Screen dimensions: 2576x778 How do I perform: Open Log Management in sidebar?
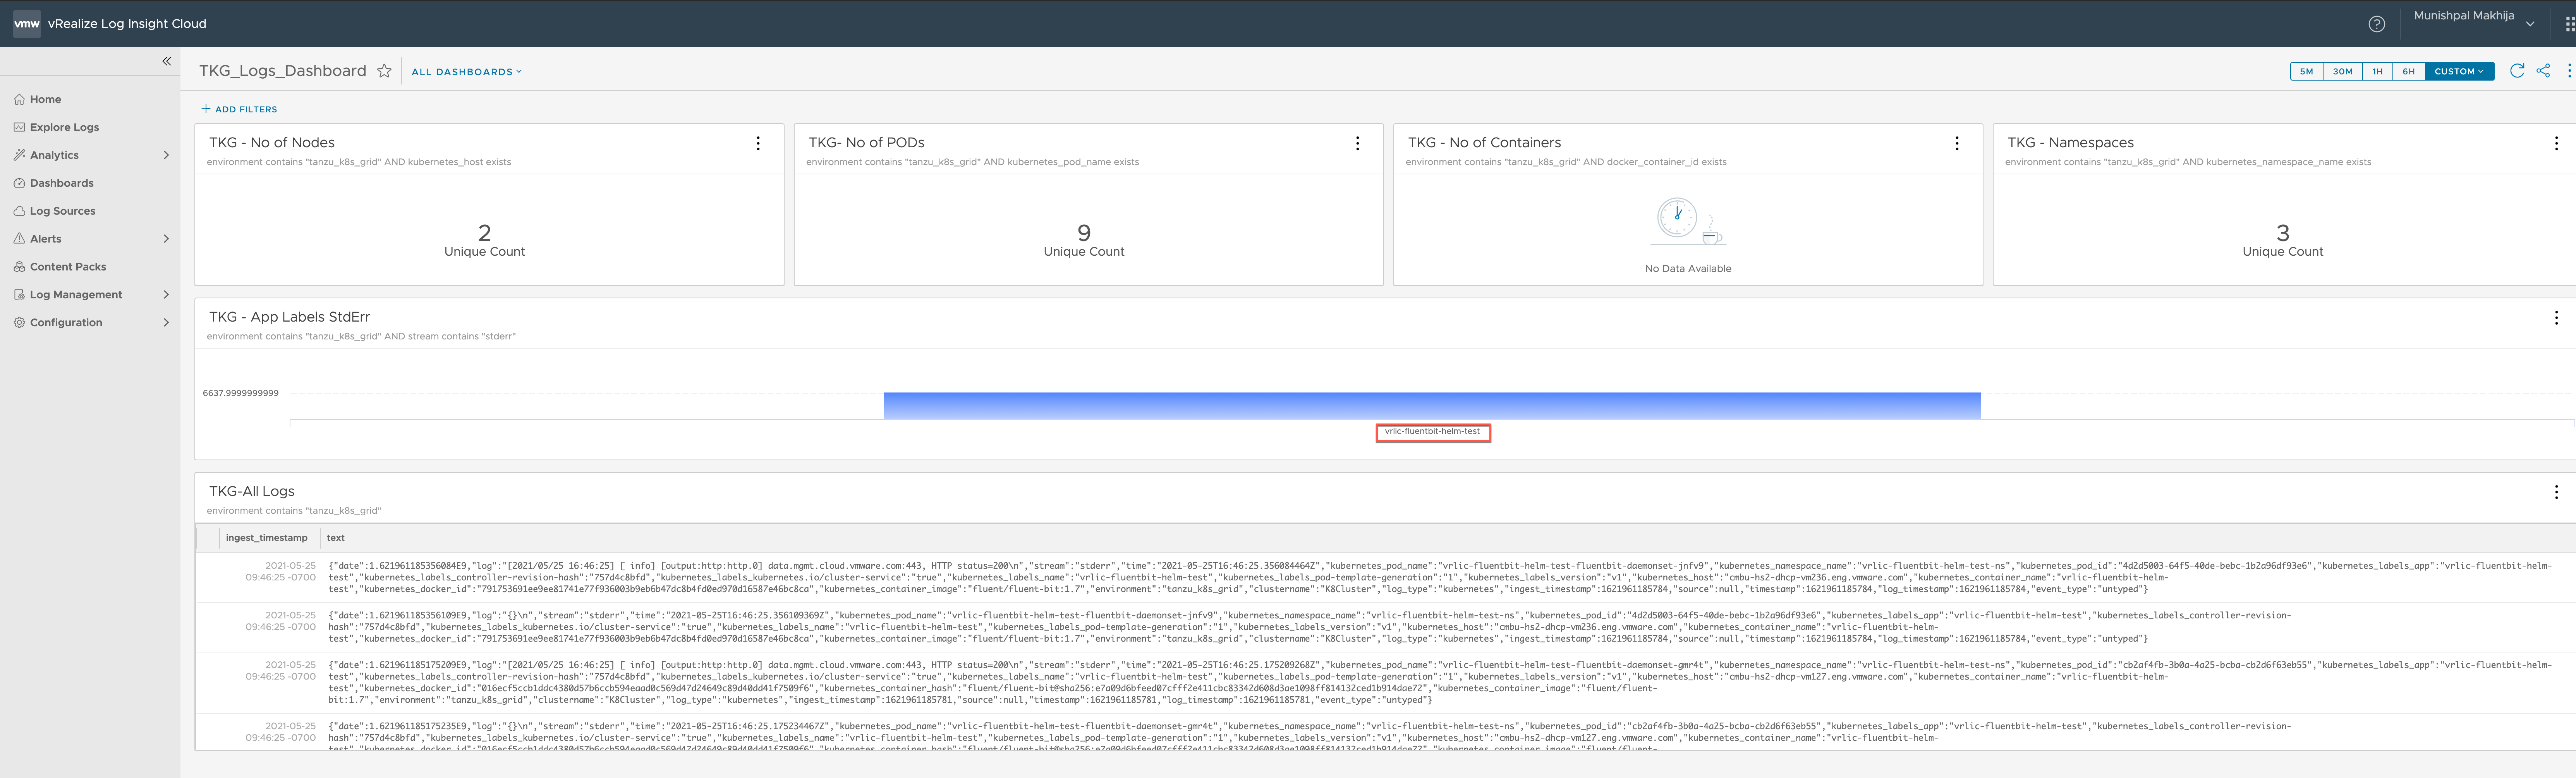76,295
